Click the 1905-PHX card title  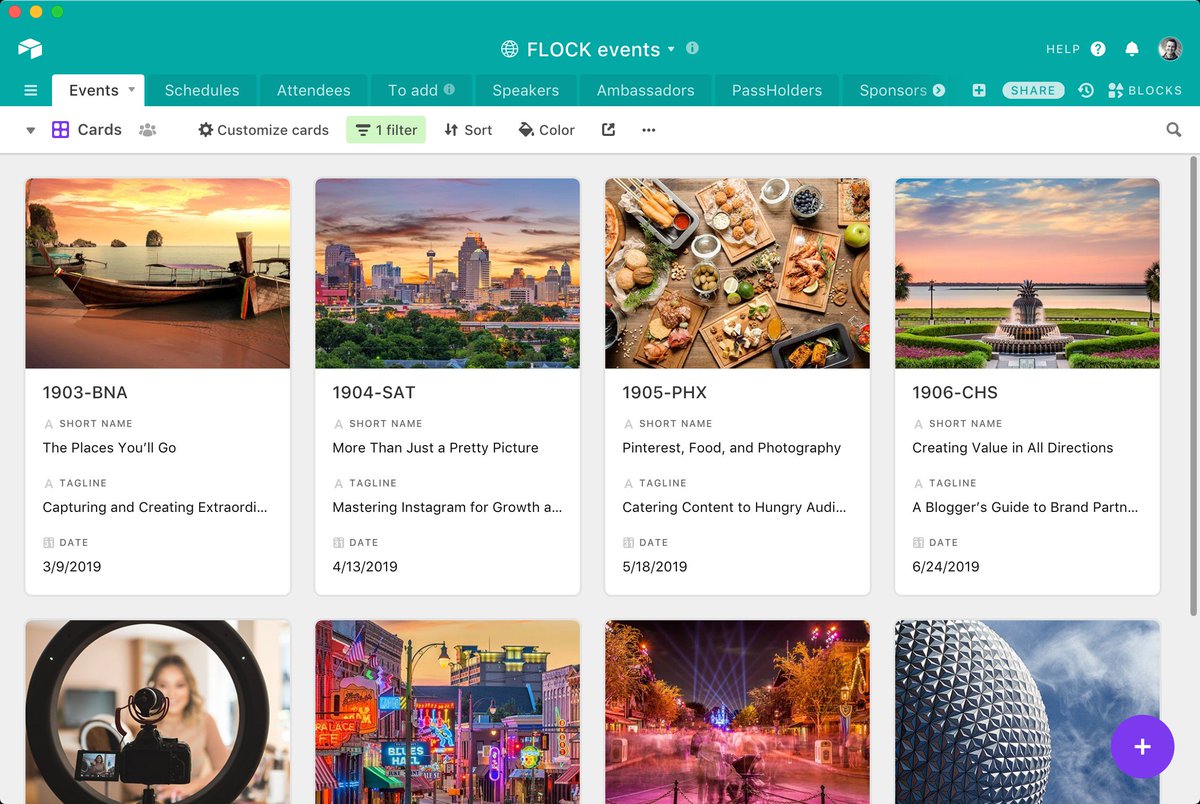point(665,393)
